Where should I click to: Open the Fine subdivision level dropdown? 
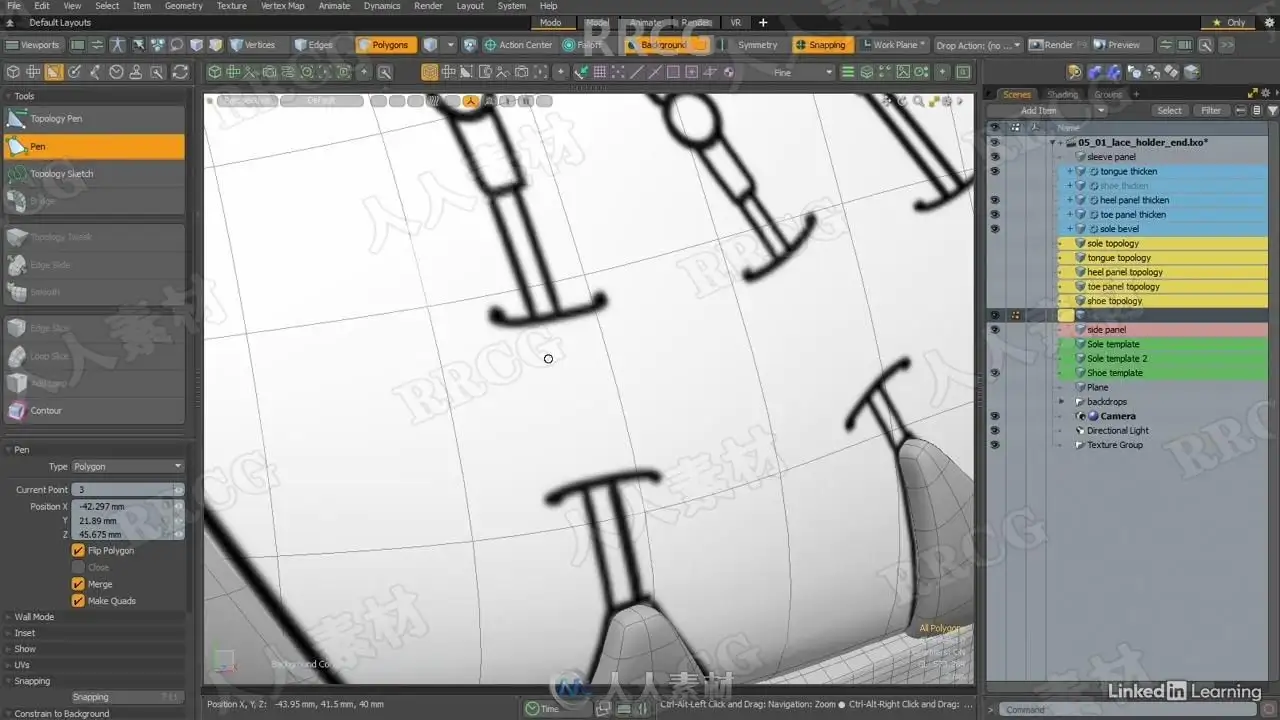802,72
